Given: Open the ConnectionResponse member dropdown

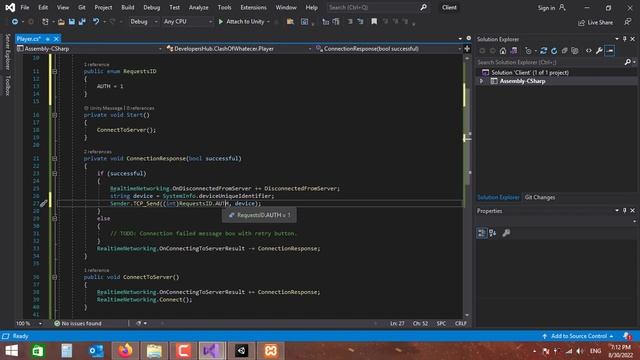Looking at the screenshot, I should 388,49.
